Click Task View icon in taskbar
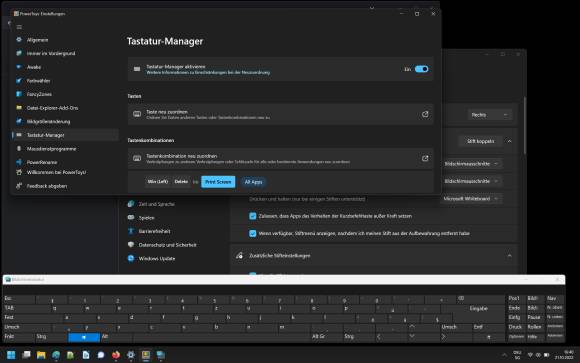This screenshot has width=580, height=363. 26,355
